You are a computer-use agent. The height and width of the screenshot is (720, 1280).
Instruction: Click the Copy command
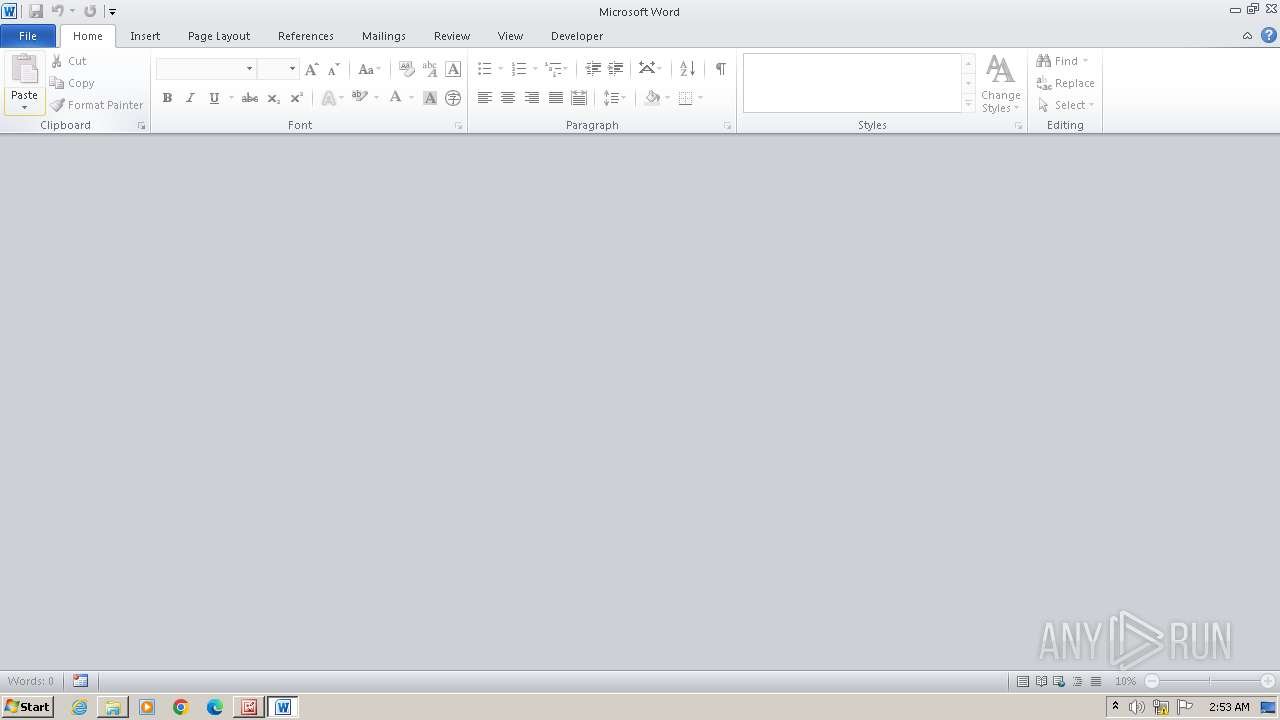72,83
